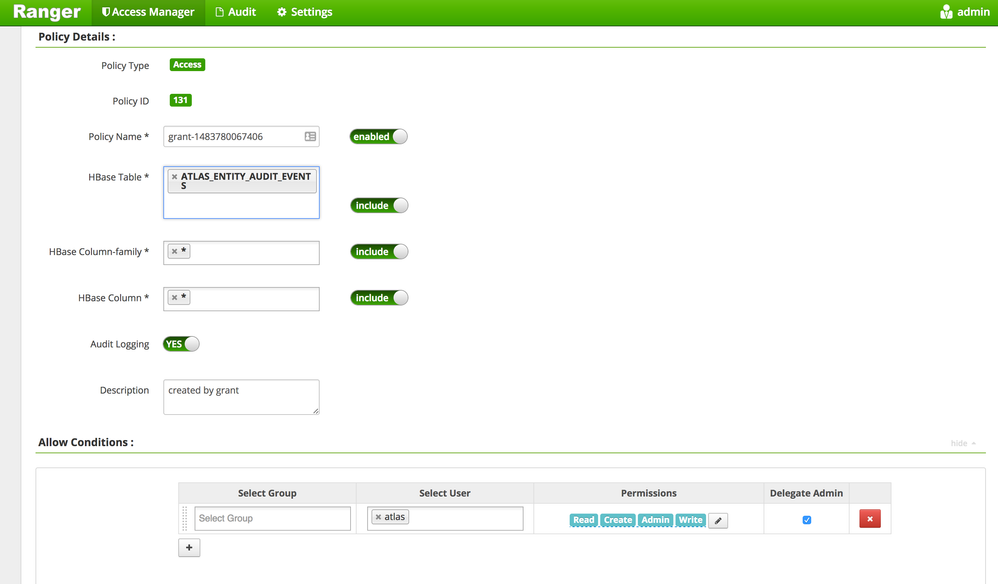Image resolution: width=998 pixels, height=584 pixels.
Task: Click the HBase Column-family field
Action: pos(241,253)
